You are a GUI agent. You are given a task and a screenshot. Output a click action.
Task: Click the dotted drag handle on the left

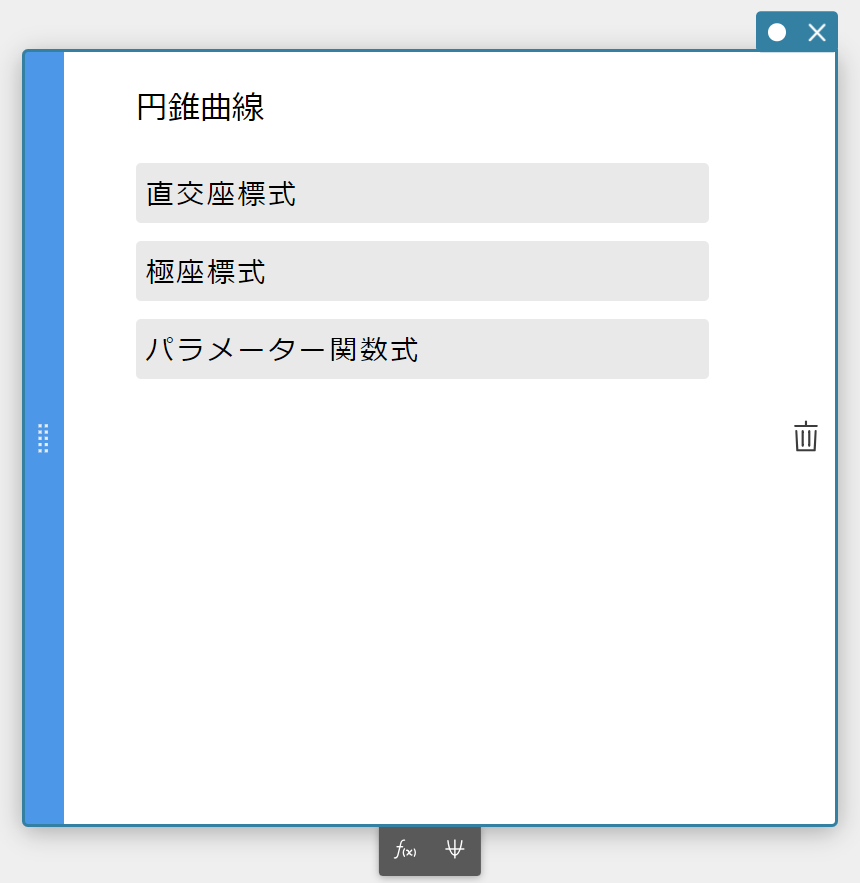43,438
